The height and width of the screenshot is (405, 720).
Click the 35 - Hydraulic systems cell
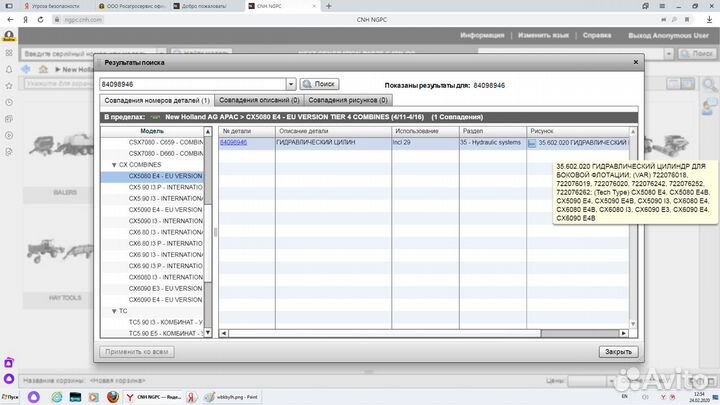tap(490, 143)
